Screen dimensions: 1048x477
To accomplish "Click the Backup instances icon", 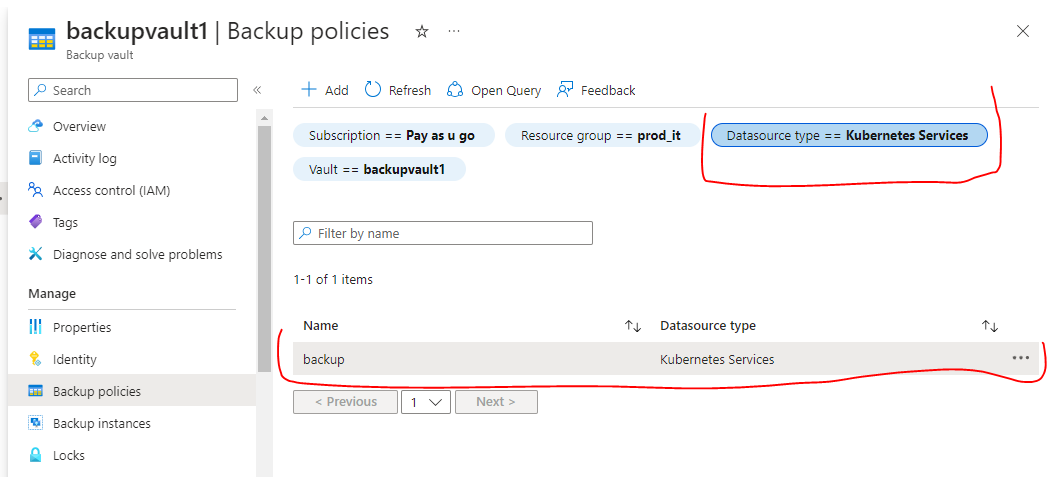I will click(x=35, y=424).
